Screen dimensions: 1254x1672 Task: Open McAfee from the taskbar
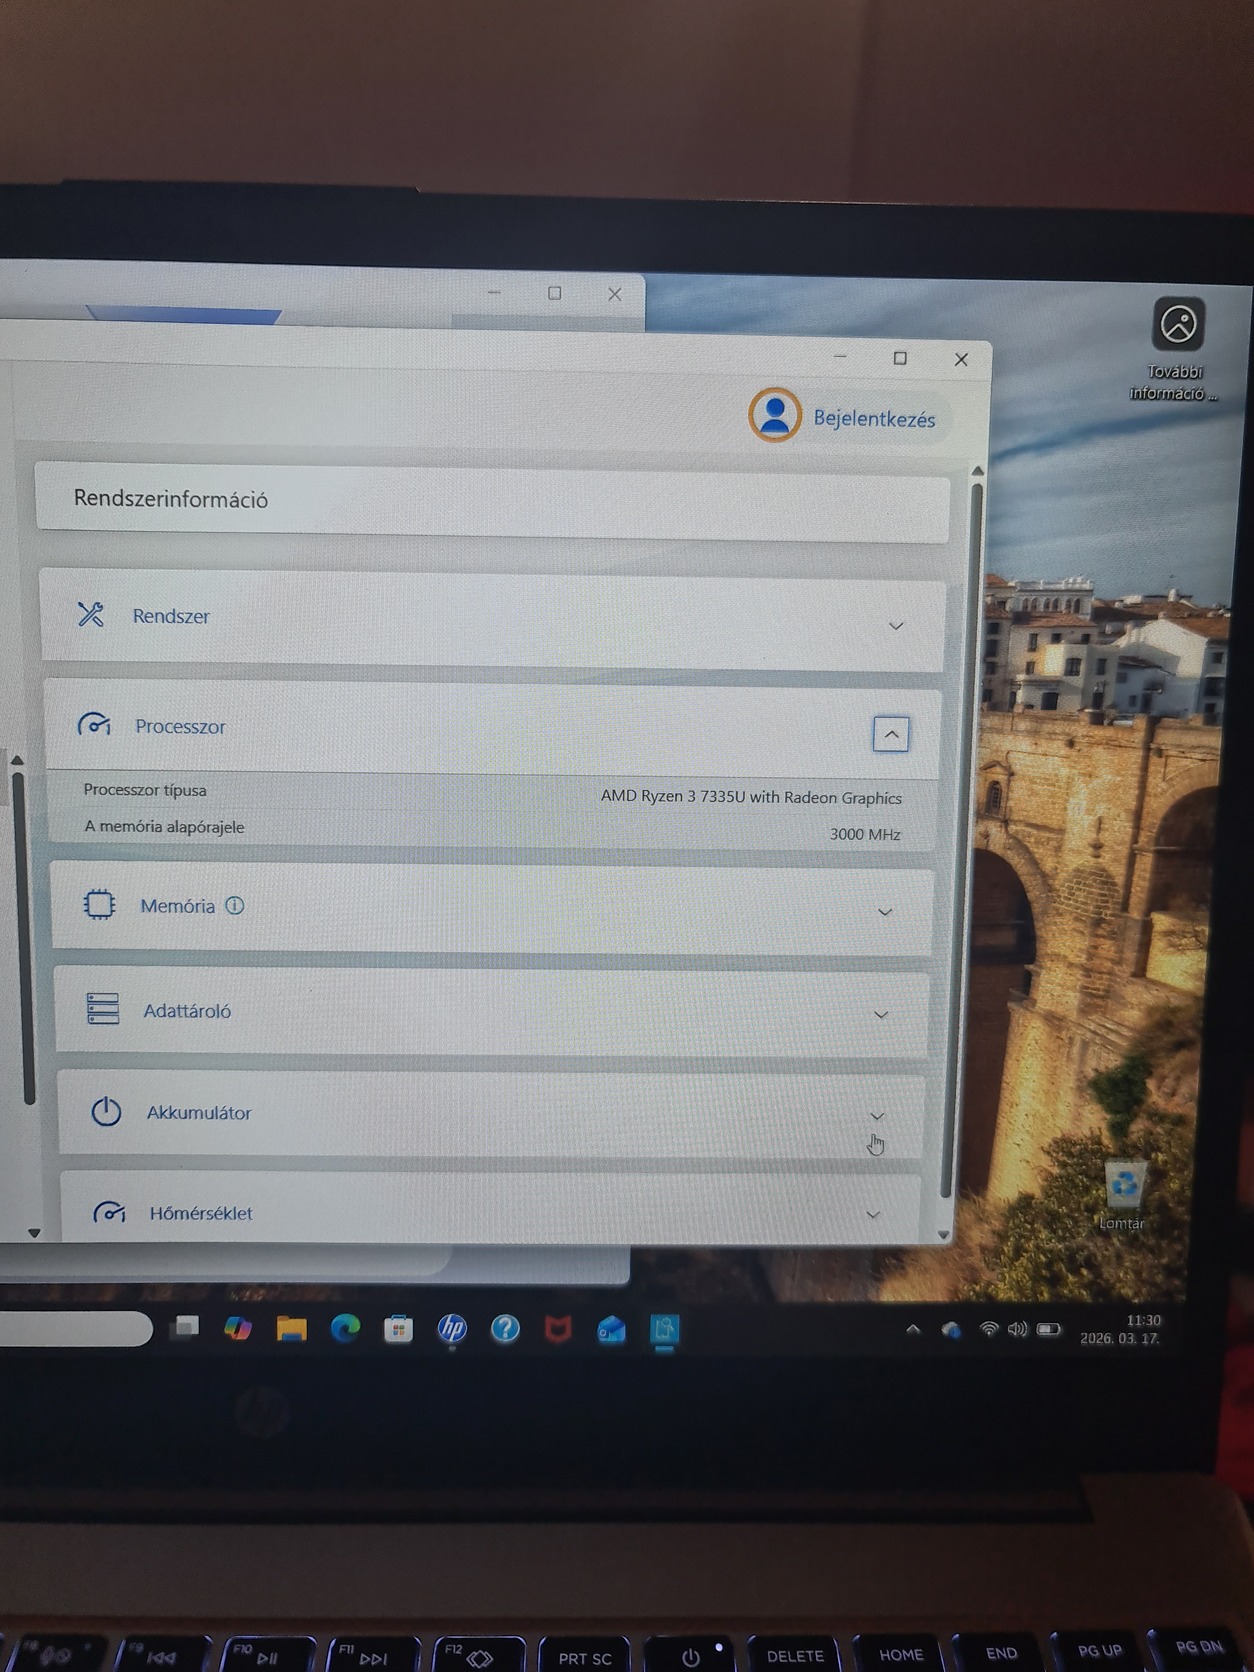(x=558, y=1329)
